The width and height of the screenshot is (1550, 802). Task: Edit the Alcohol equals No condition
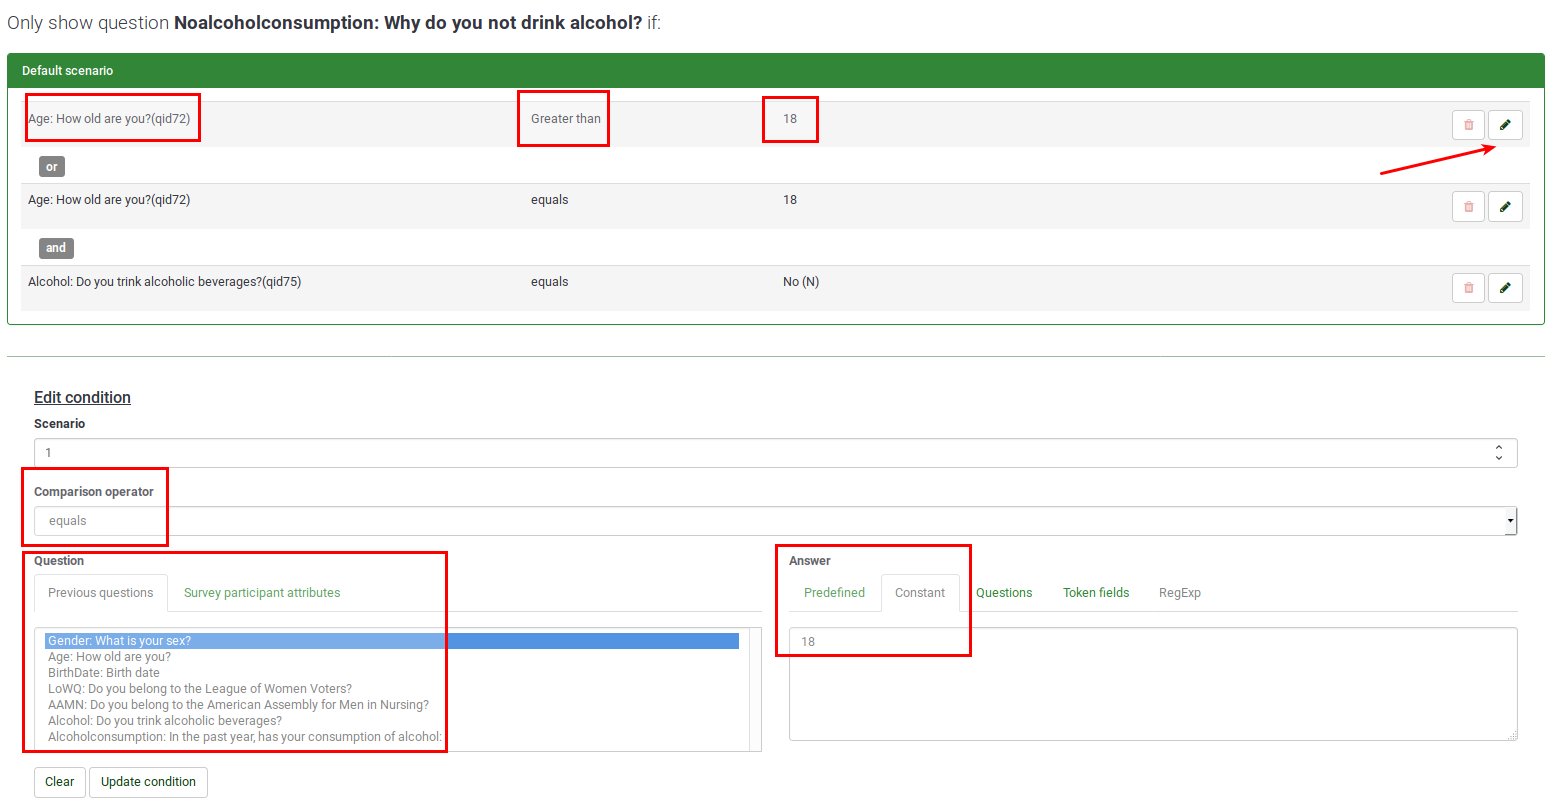pos(1505,288)
